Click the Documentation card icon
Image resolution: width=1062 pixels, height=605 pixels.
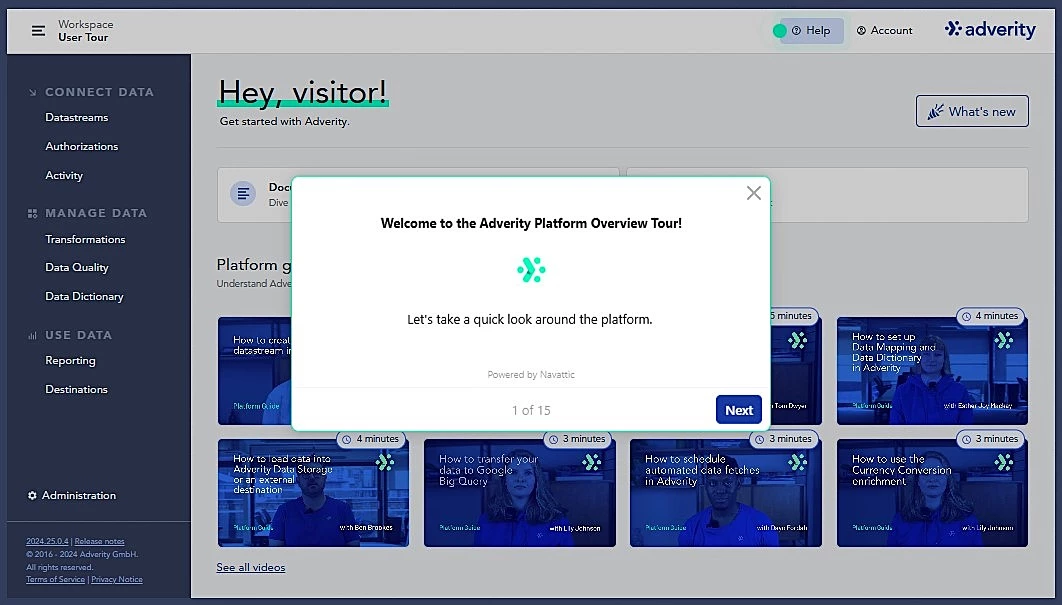pyautogui.click(x=242, y=194)
